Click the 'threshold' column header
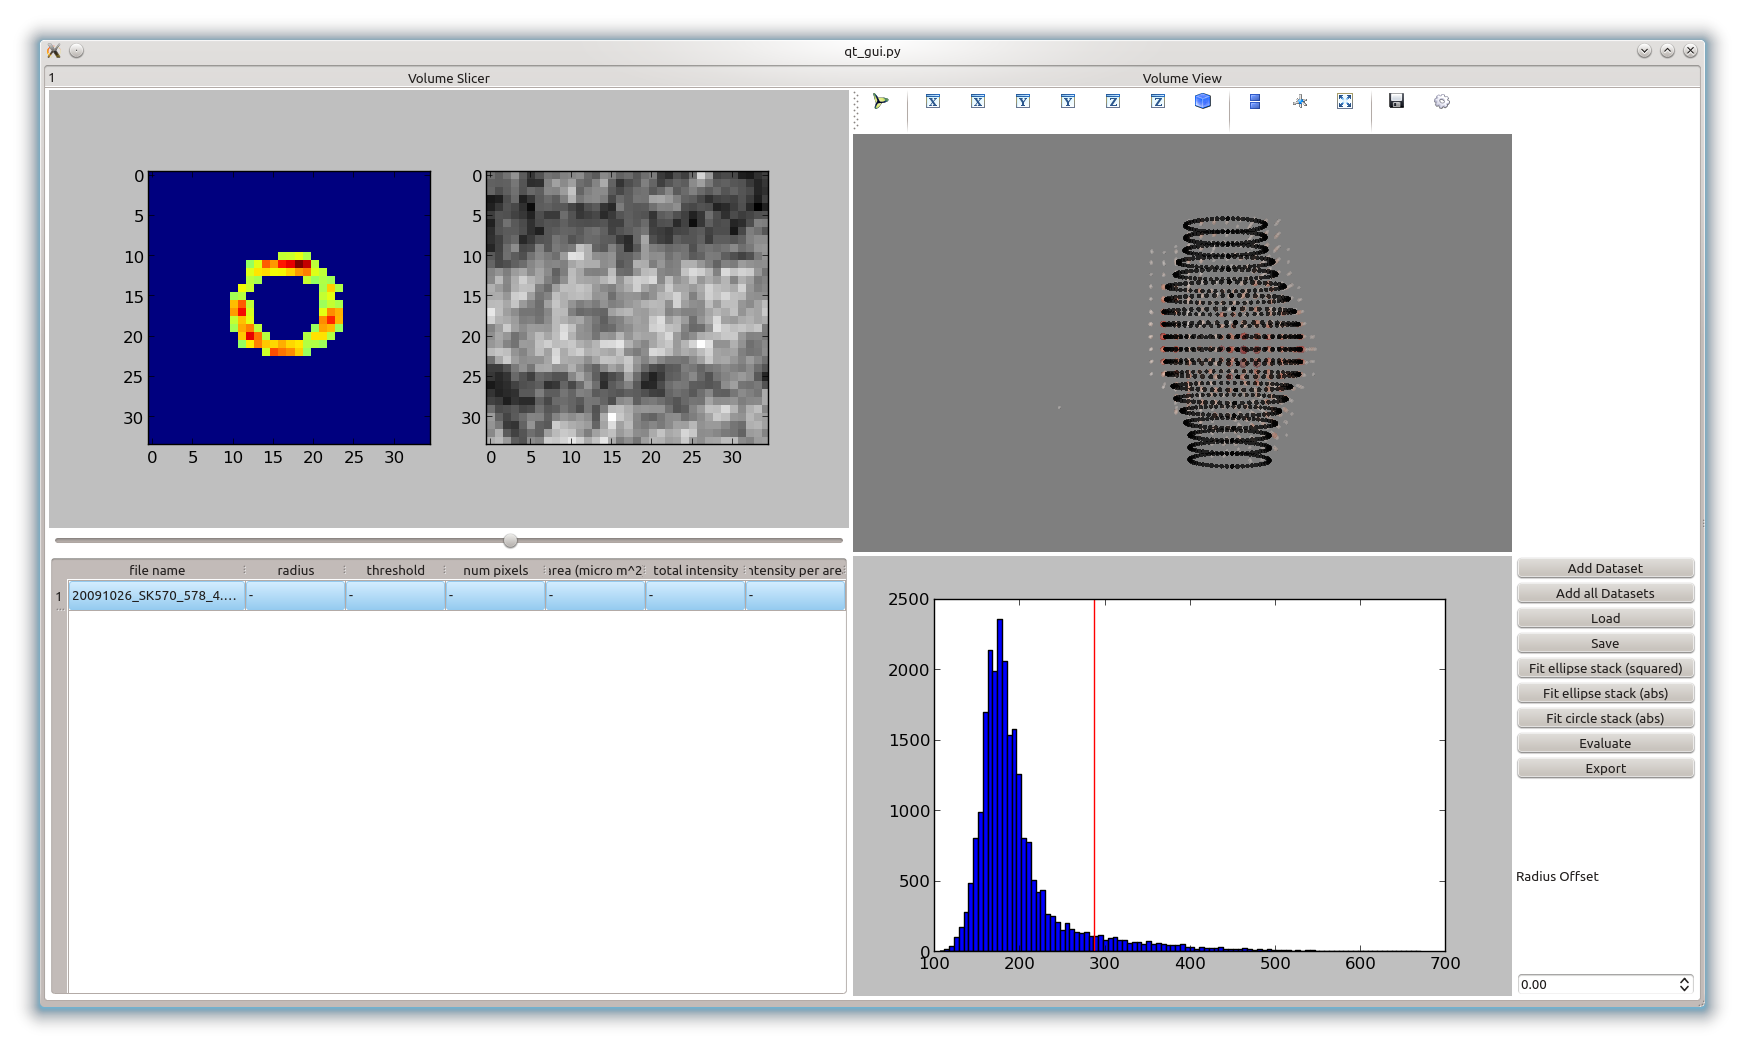Viewport: 1745px width, 1047px height. (395, 570)
